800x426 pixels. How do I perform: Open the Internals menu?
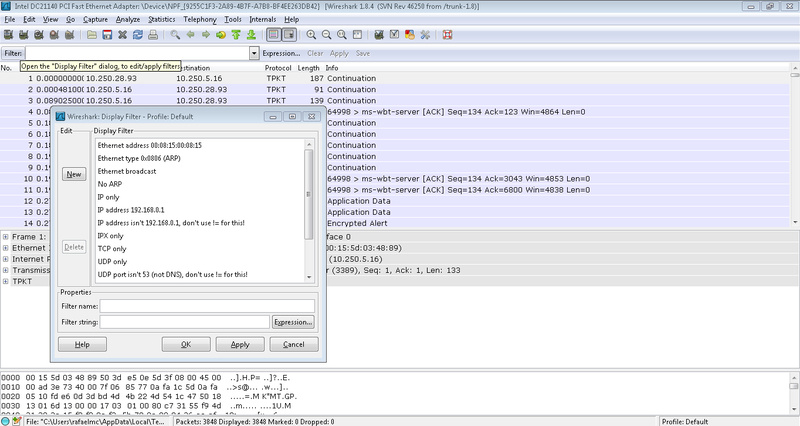pyautogui.click(x=262, y=19)
